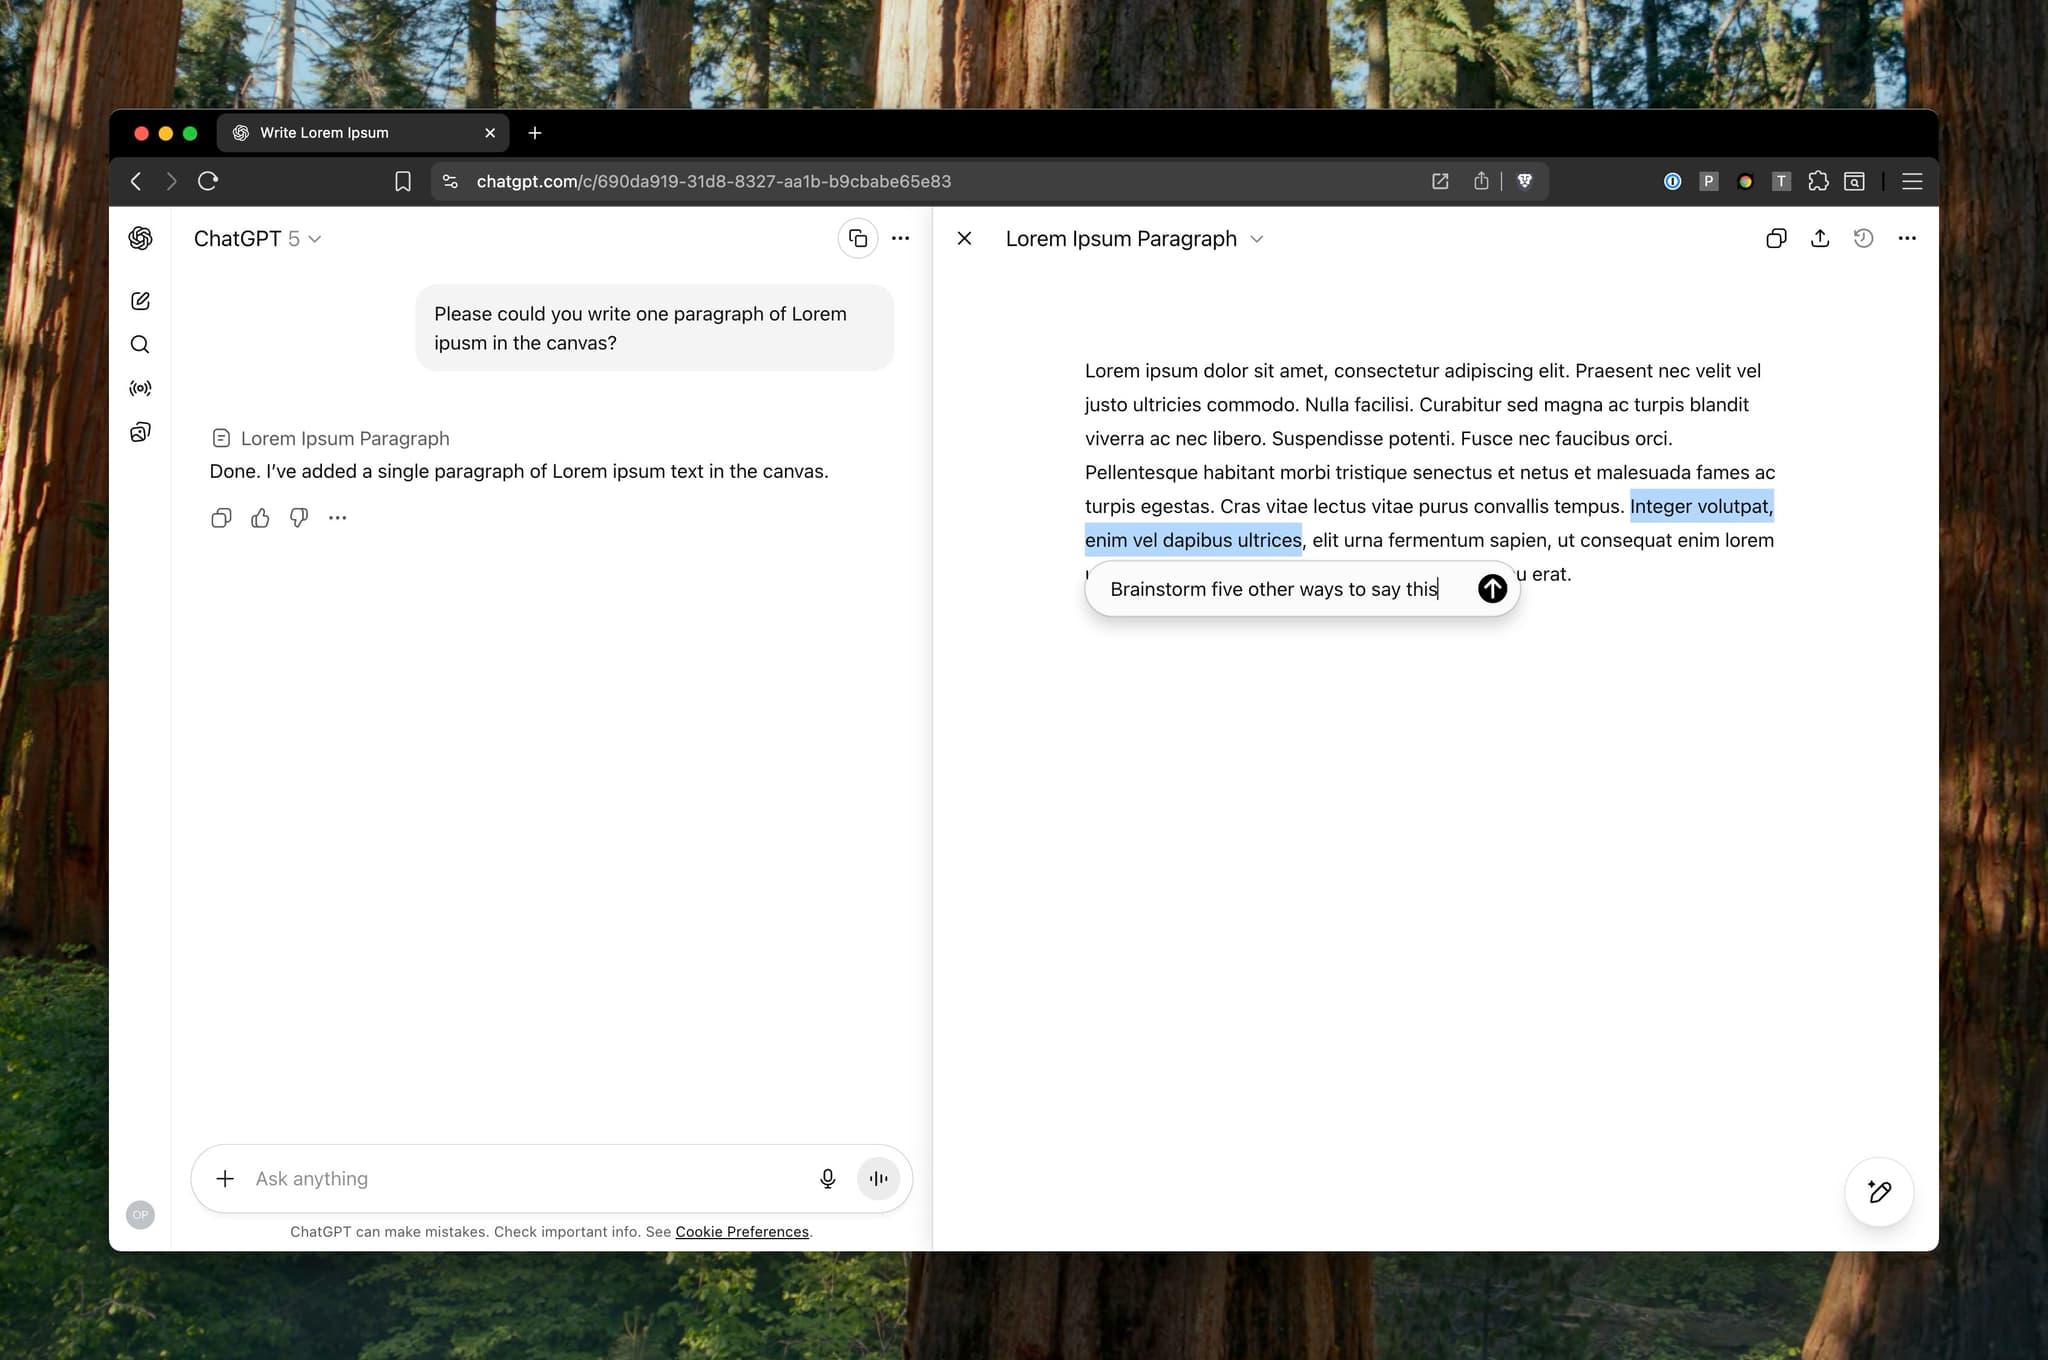Open Lorem Ipsum Paragraph canvas chip
The height and width of the screenshot is (1360, 2048).
click(x=331, y=439)
